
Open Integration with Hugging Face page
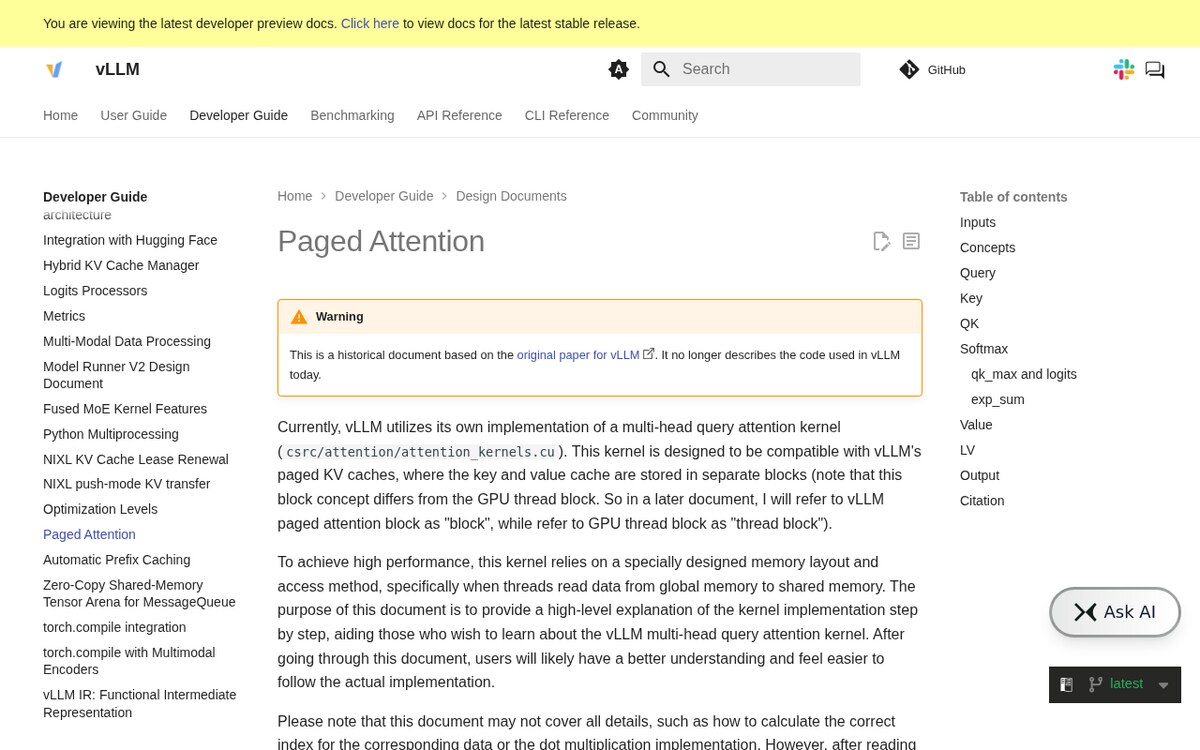(x=130, y=240)
